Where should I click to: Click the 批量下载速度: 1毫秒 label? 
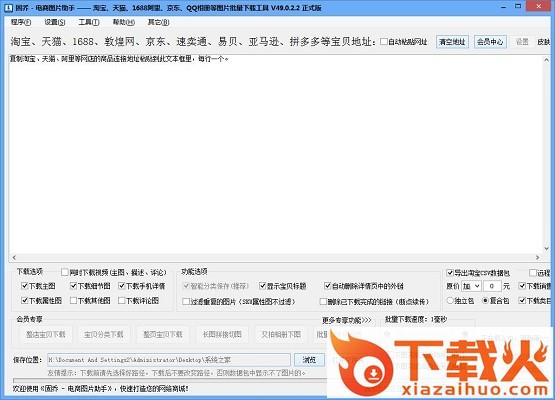[416, 319]
